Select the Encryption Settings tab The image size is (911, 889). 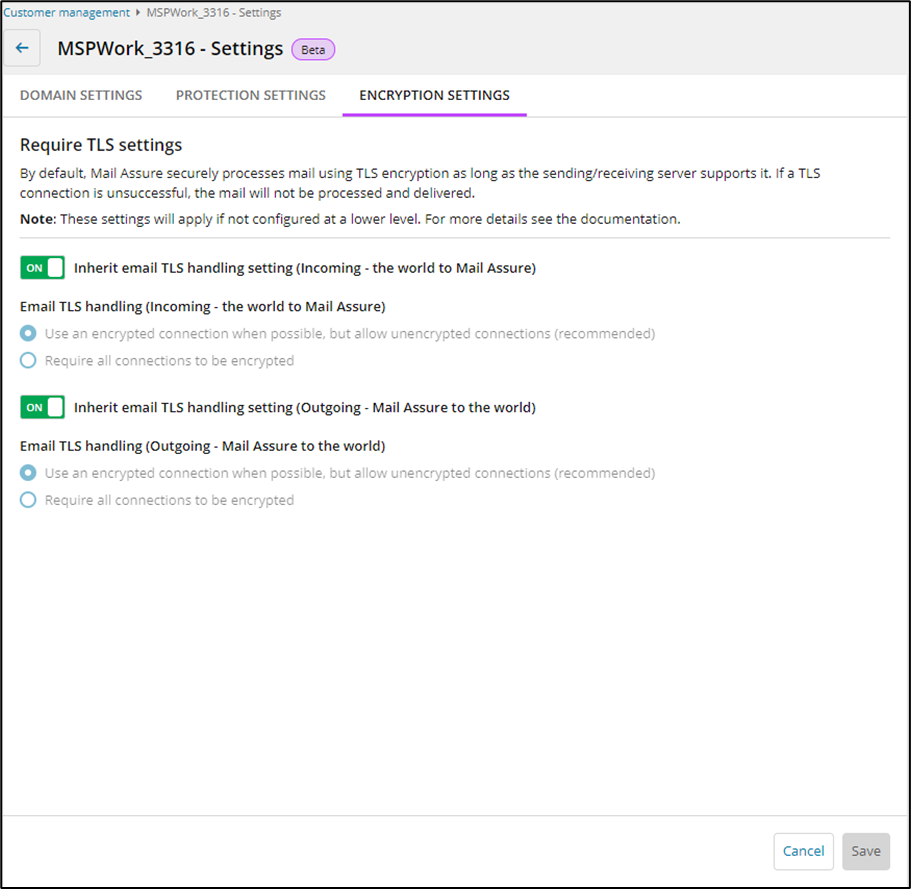point(434,95)
